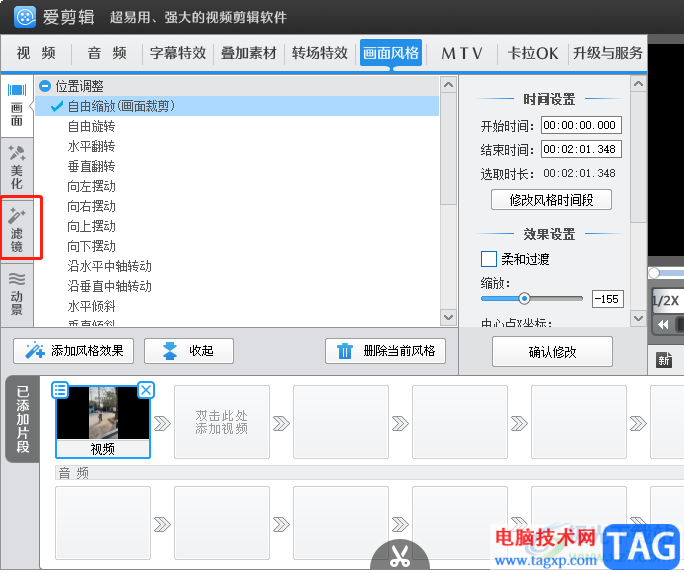Screen dimensions: 684x573
Task: Toggle the 柔和过渡 checkbox
Action: point(489,259)
